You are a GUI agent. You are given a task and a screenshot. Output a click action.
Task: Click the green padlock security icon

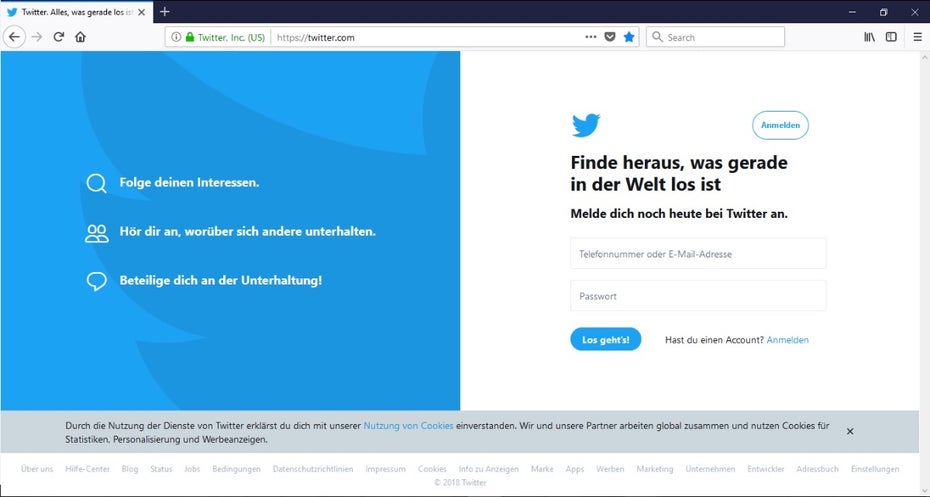pyautogui.click(x=190, y=37)
